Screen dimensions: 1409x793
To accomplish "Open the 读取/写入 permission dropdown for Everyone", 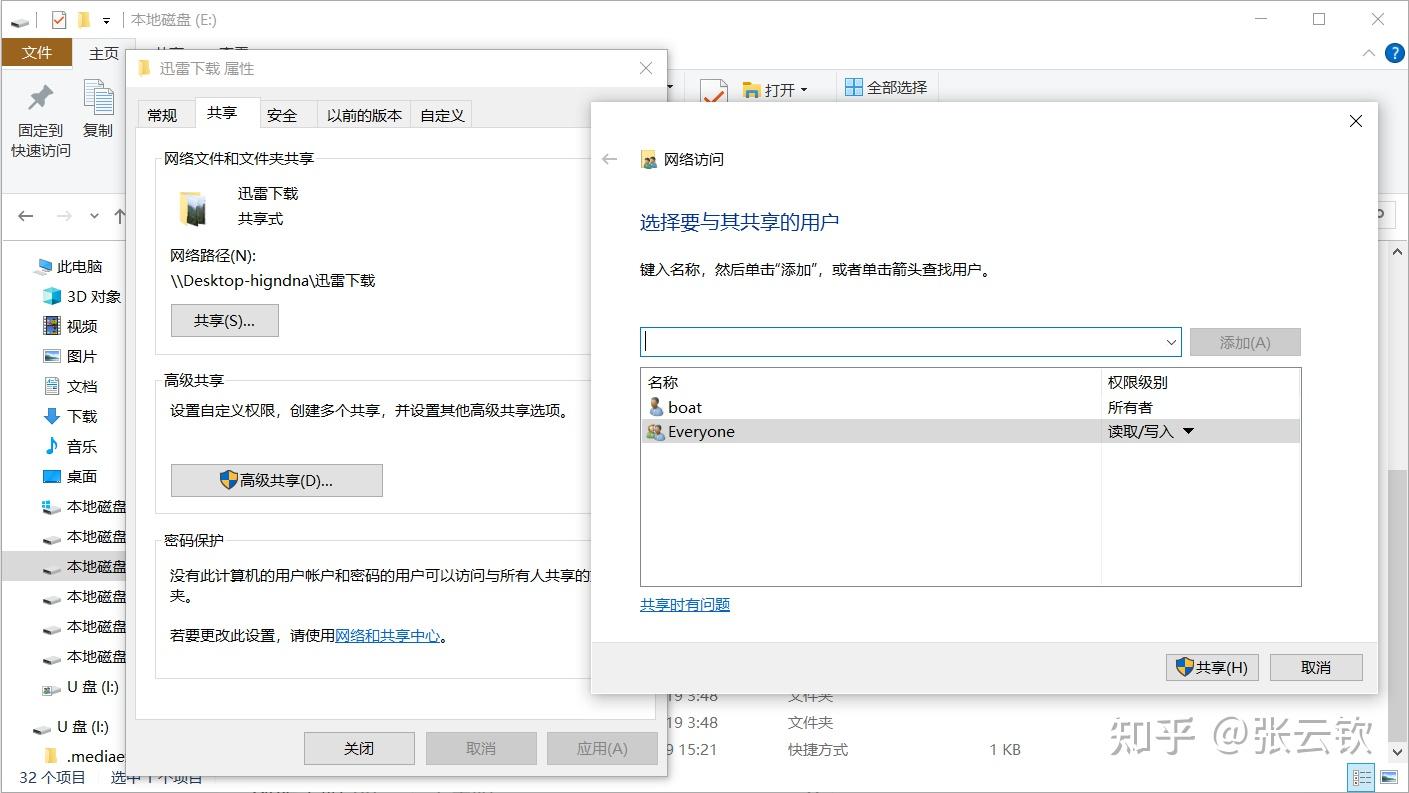I will click(1188, 431).
